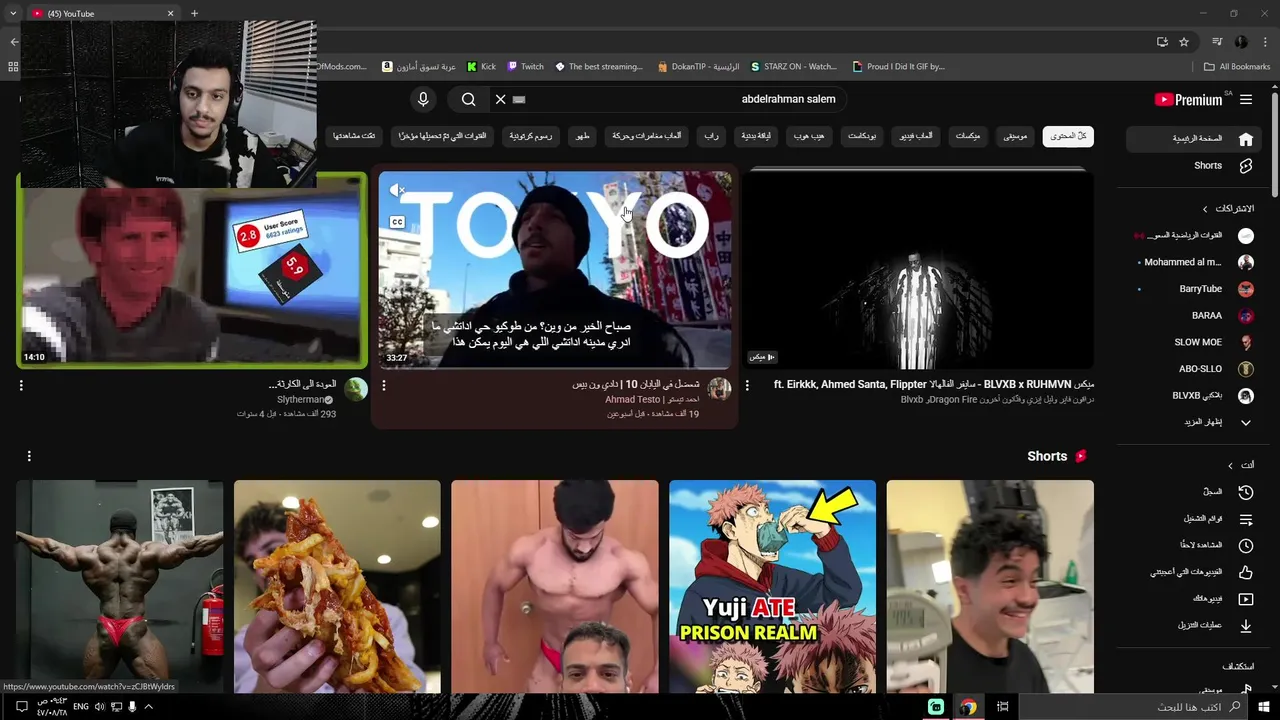Open the loaded fries pizza short
The height and width of the screenshot is (720, 1280).
337,586
